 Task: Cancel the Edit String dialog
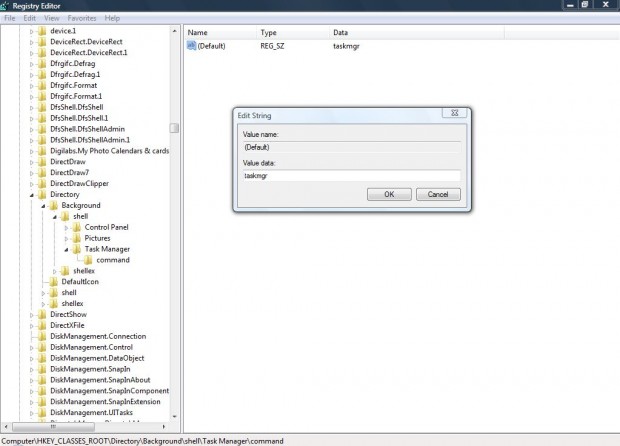(x=438, y=194)
